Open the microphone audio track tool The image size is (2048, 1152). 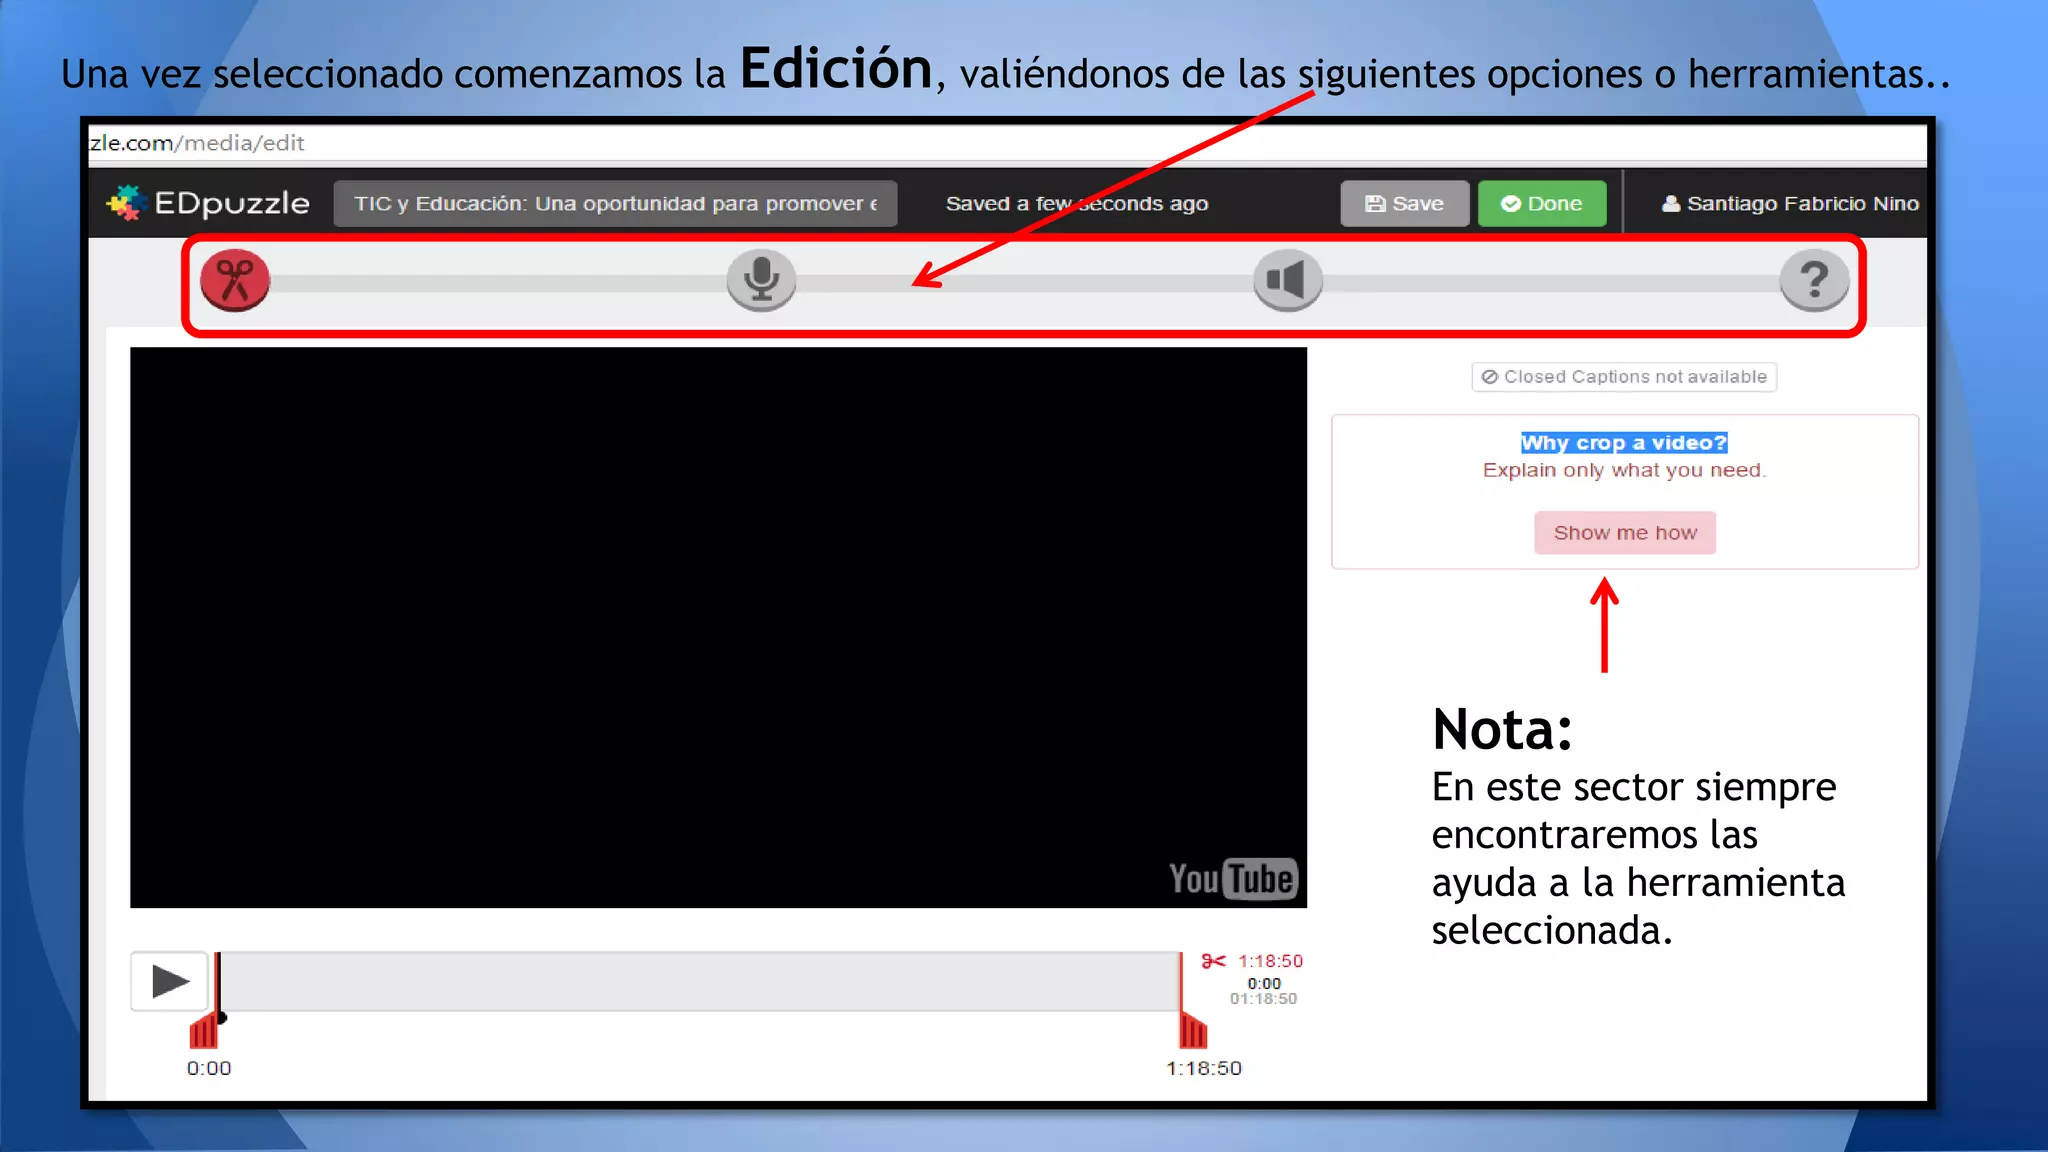pyautogui.click(x=761, y=280)
